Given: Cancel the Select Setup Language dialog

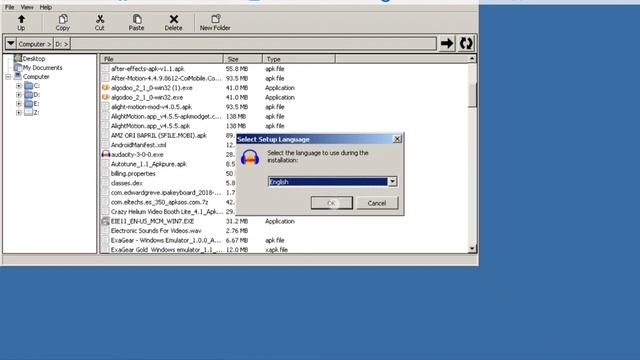Looking at the screenshot, I should 377,203.
